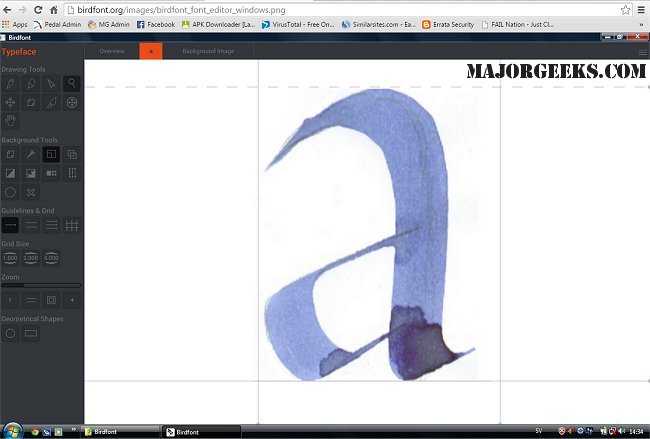The image size is (650, 439).
Task: Open the VirusTotal bookmark
Action: [x=298, y=24]
